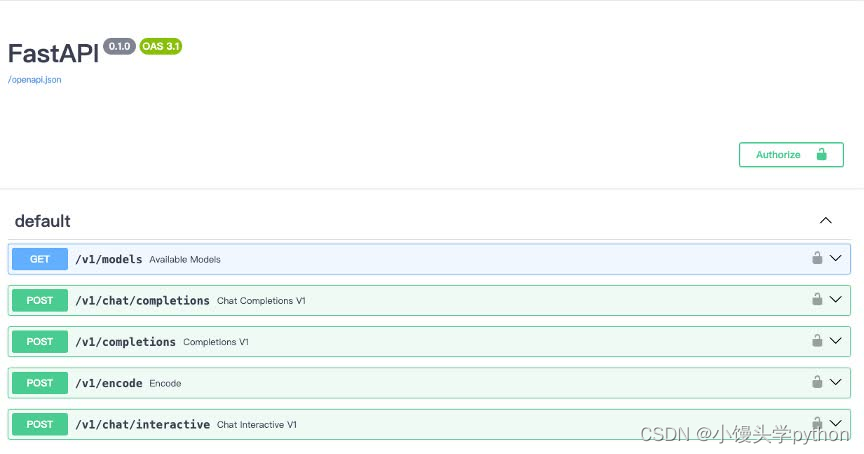Click the 'Available Models' description
Screen dimensions: 864x454
pyautogui.click(x=185, y=260)
